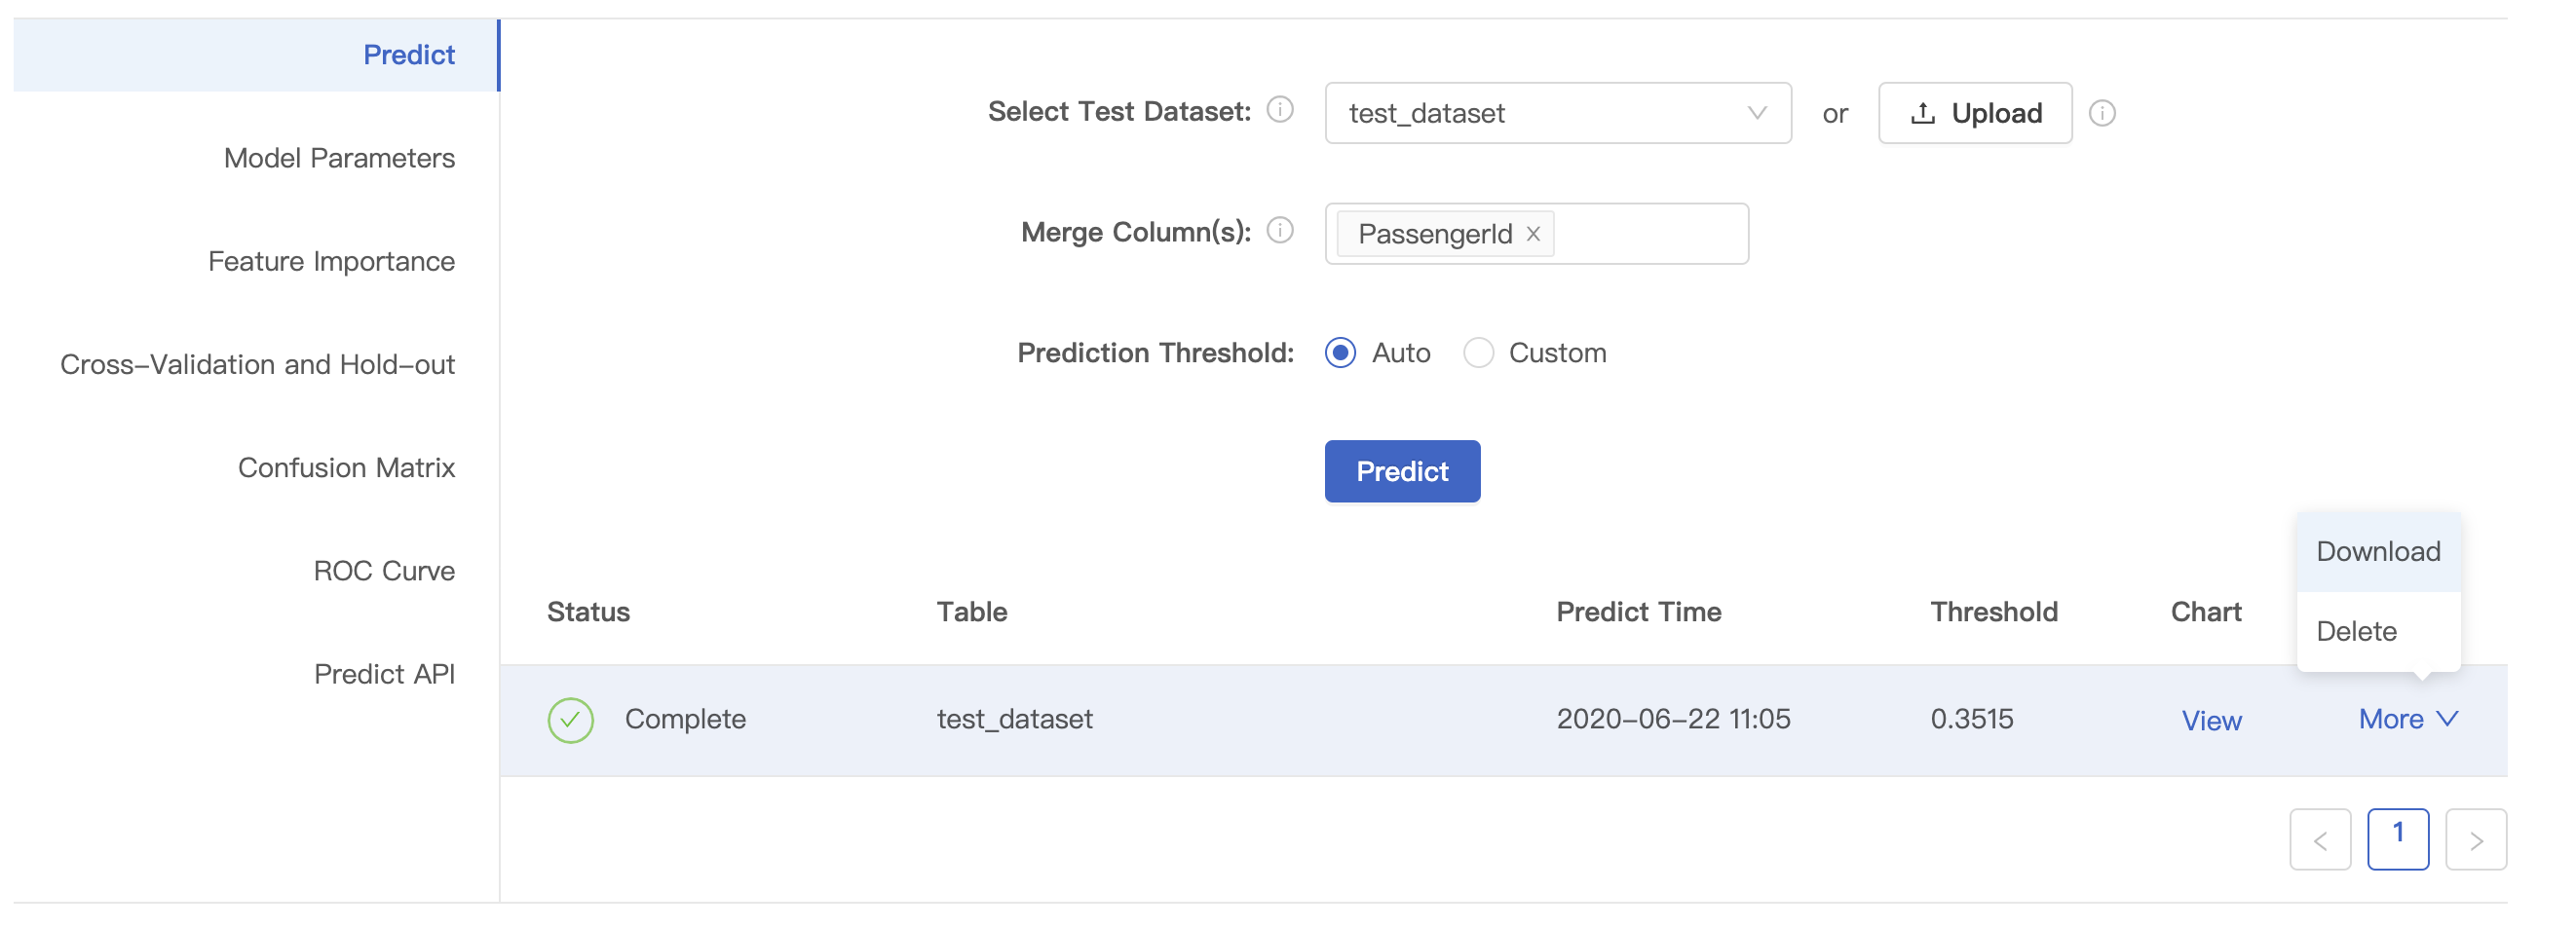Open the View chart link
Image resolution: width=2576 pixels, height=929 pixels.
pyautogui.click(x=2211, y=720)
